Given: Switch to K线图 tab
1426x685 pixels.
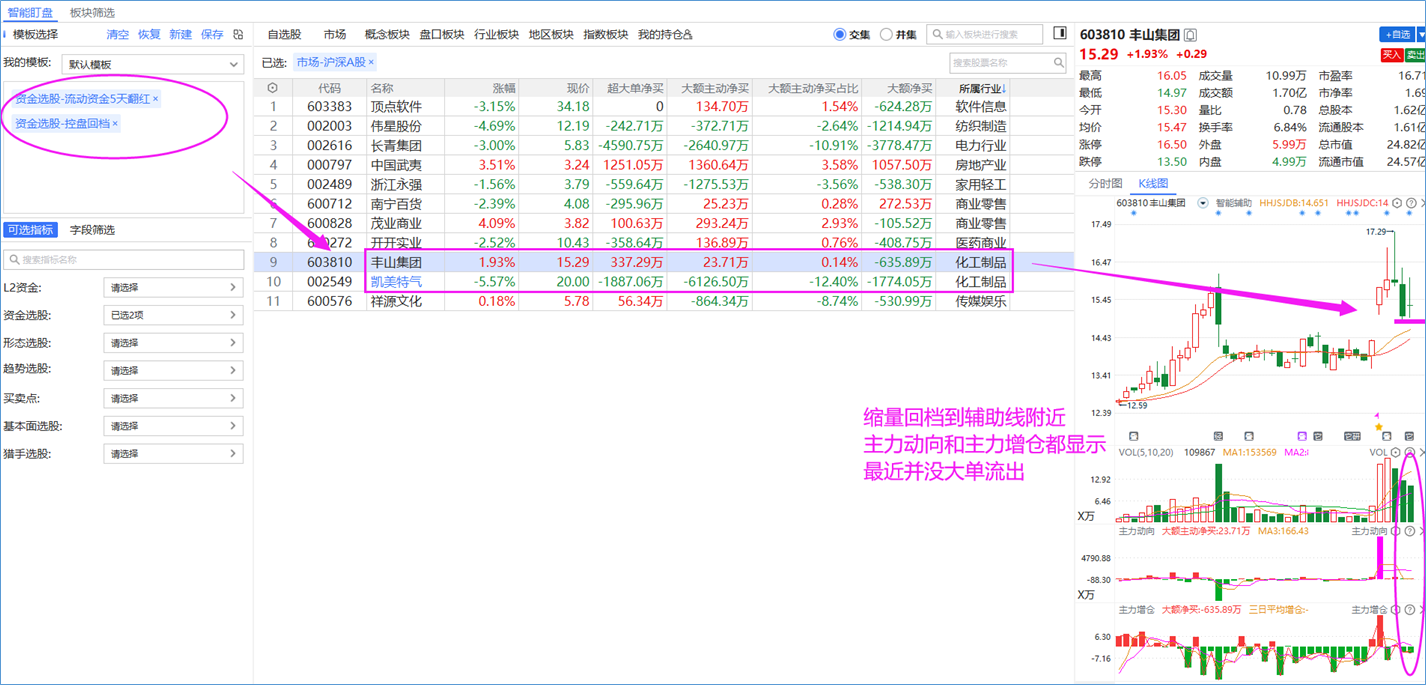Looking at the screenshot, I should click(1153, 184).
